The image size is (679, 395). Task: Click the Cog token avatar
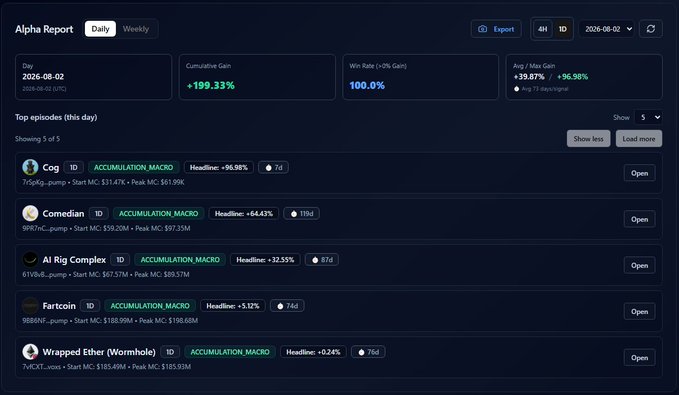coord(30,167)
